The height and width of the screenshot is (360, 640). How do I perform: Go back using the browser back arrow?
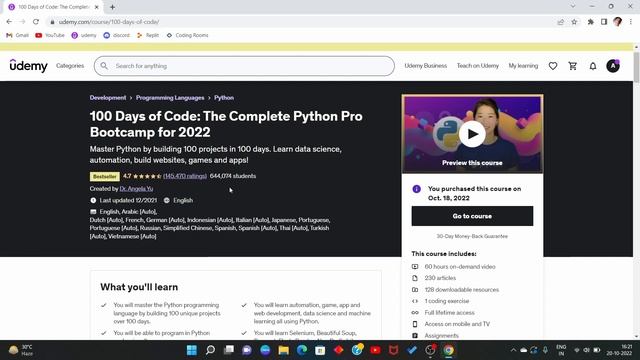(x=9, y=22)
